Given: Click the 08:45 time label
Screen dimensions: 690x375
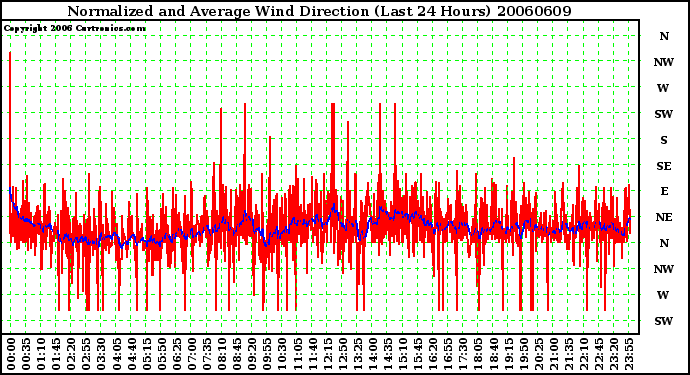Looking at the screenshot, I should click(237, 354).
